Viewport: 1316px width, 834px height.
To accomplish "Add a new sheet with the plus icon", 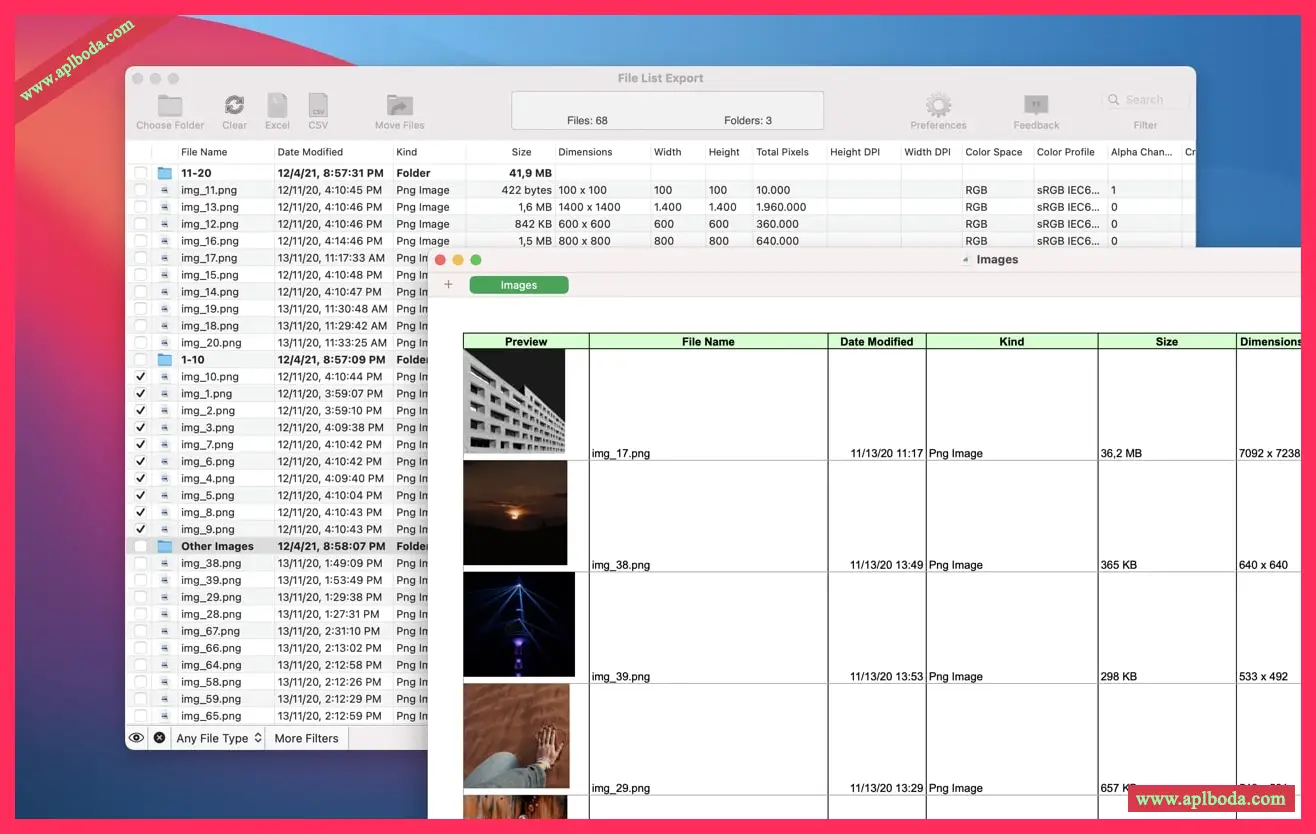I will [x=448, y=285].
